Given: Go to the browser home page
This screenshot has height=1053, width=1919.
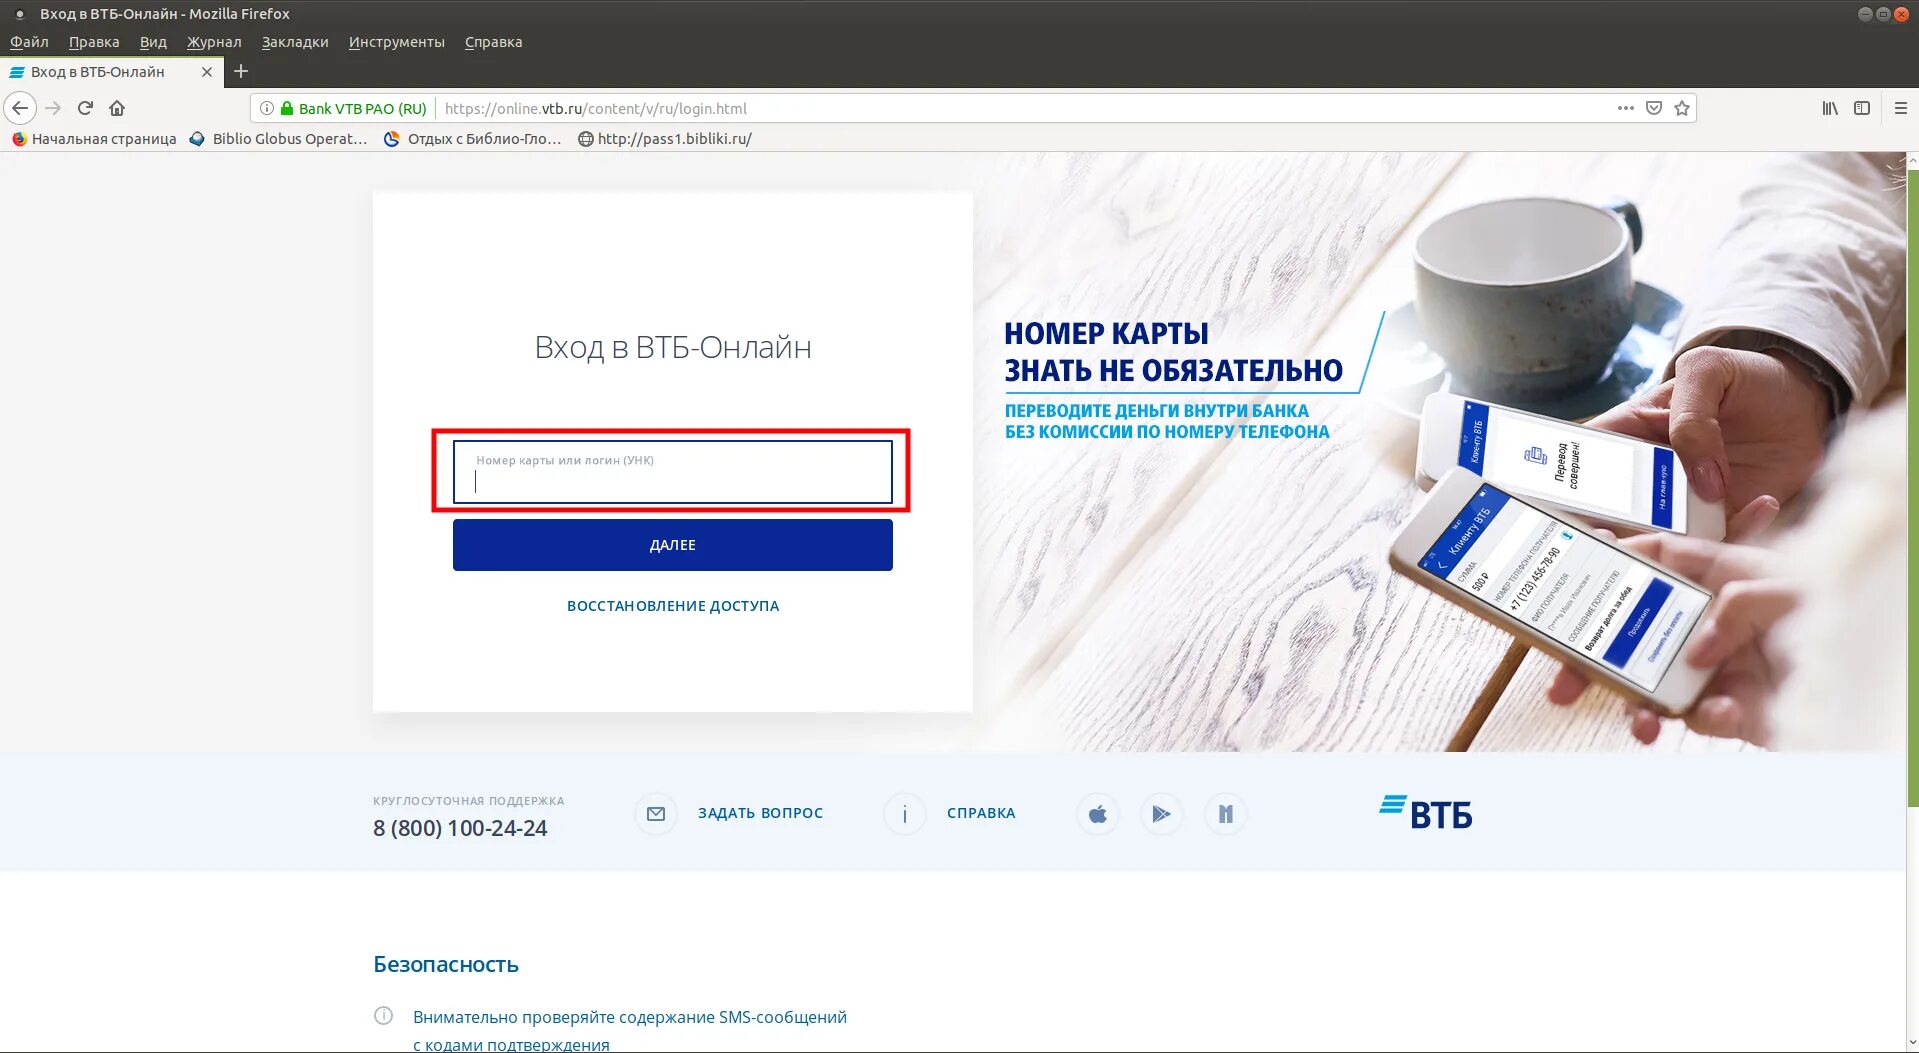Looking at the screenshot, I should (117, 108).
